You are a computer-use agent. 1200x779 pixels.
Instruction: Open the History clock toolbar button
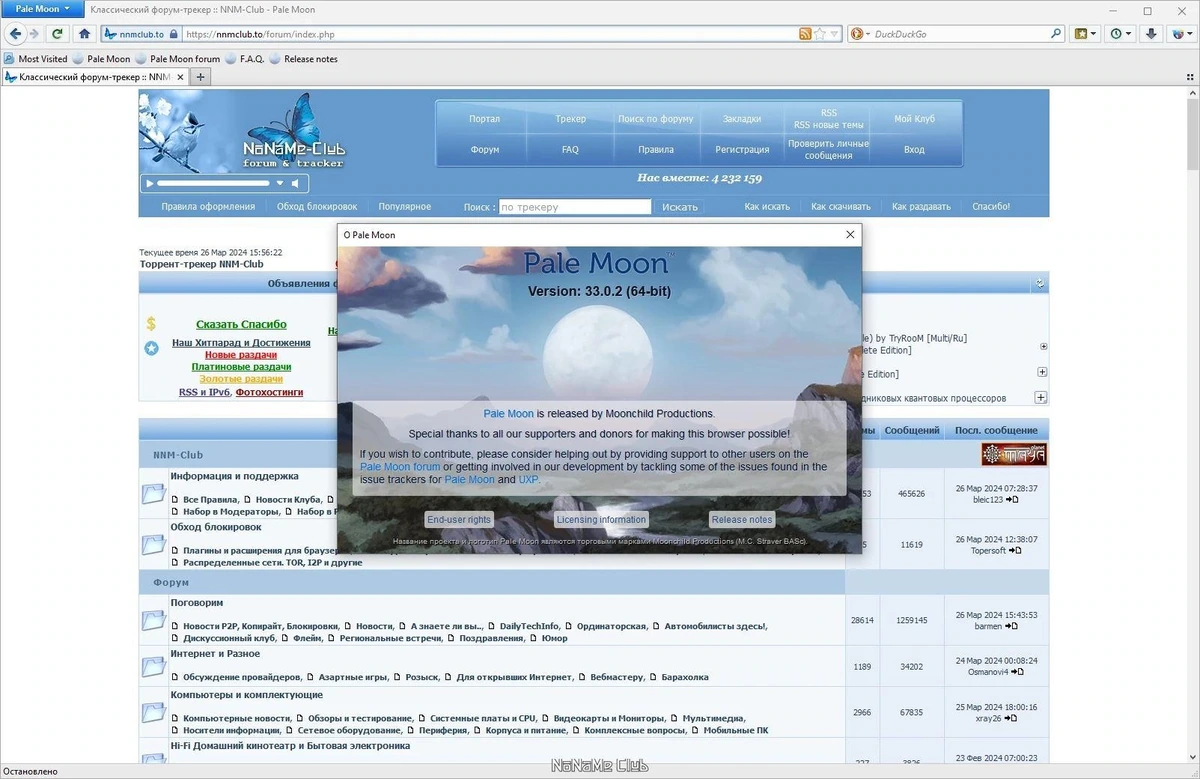[1120, 33]
